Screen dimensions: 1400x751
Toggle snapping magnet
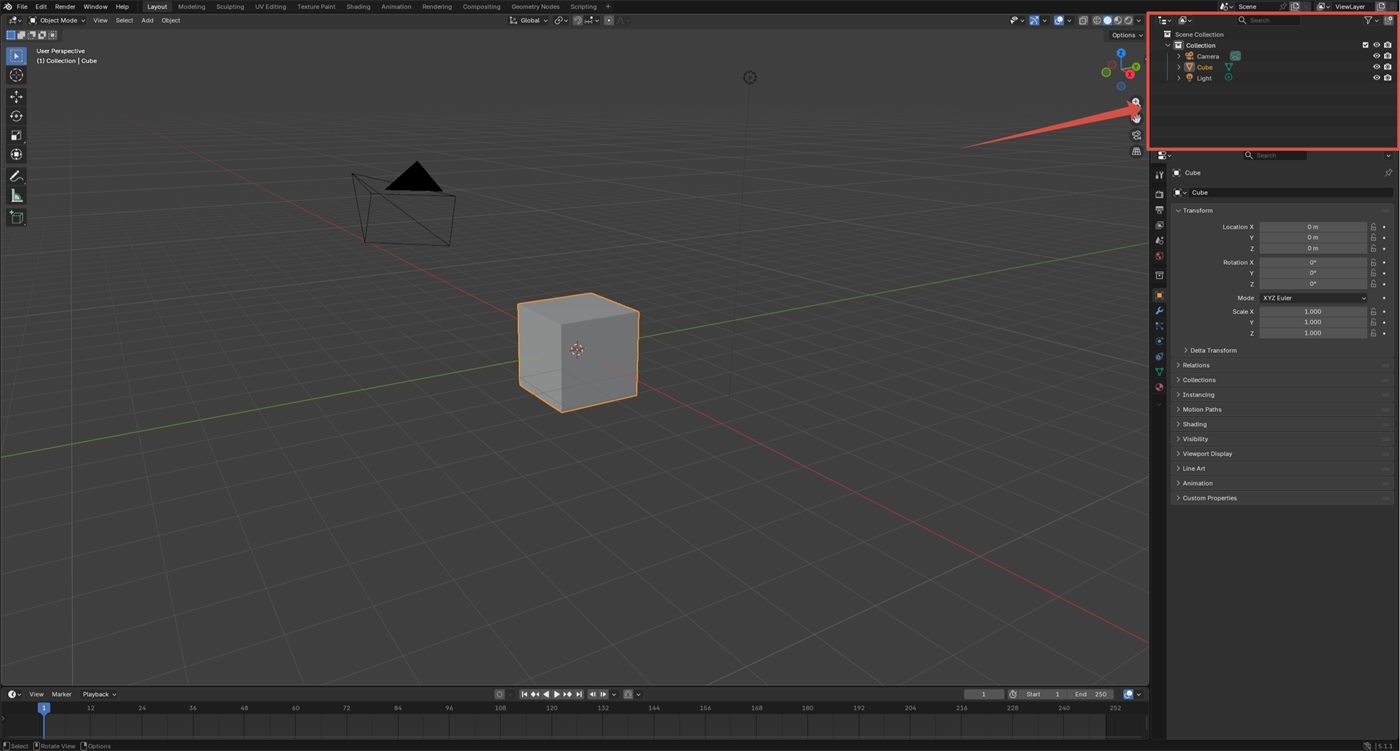(577, 20)
